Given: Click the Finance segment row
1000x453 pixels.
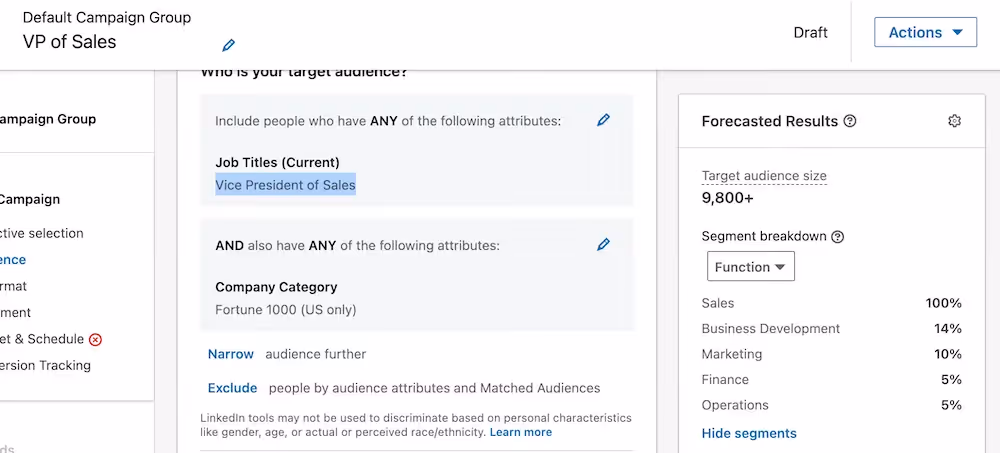Looking at the screenshot, I should 832,380.
